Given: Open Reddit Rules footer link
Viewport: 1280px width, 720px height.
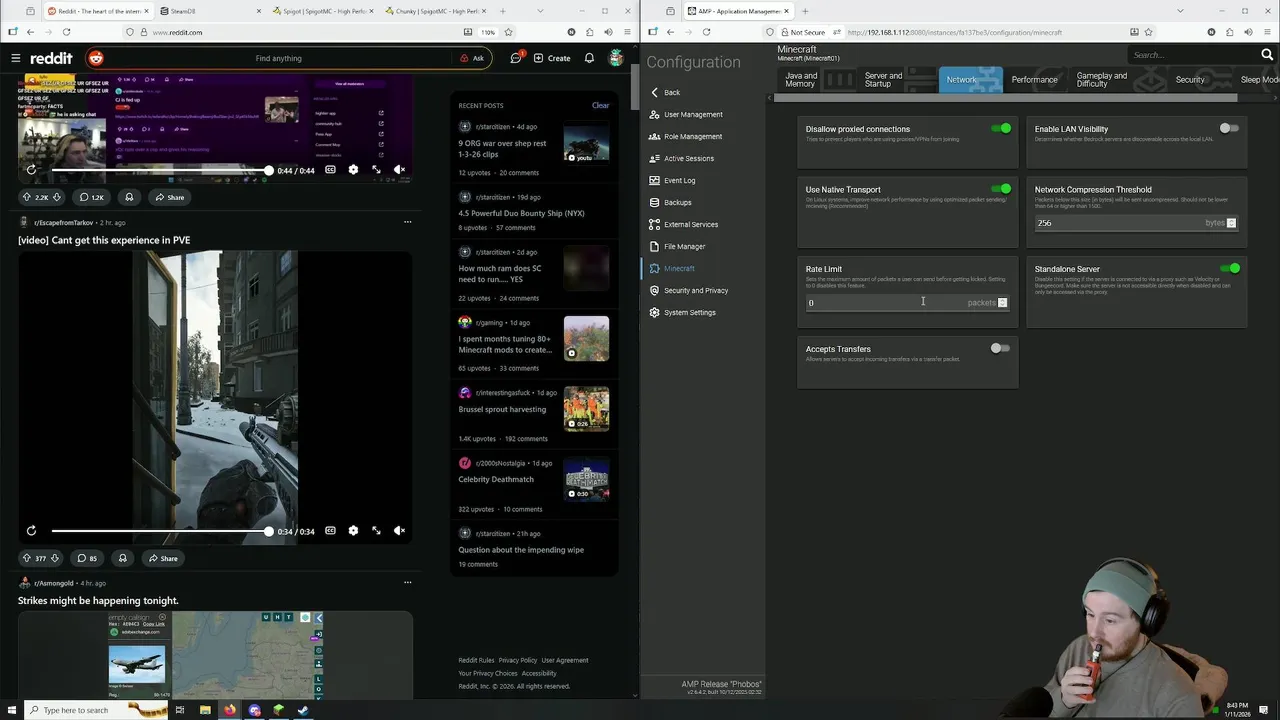Looking at the screenshot, I should [x=476, y=660].
